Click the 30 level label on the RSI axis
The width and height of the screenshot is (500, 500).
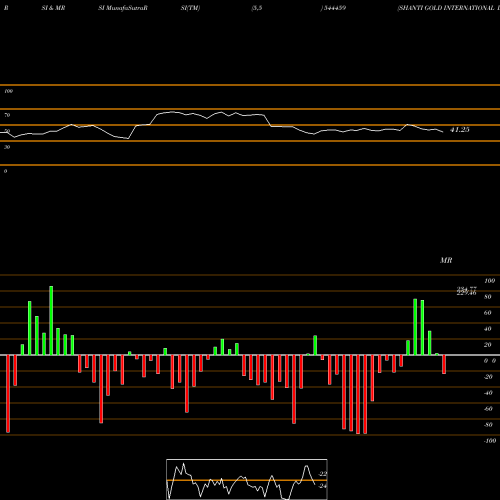pos(7,147)
